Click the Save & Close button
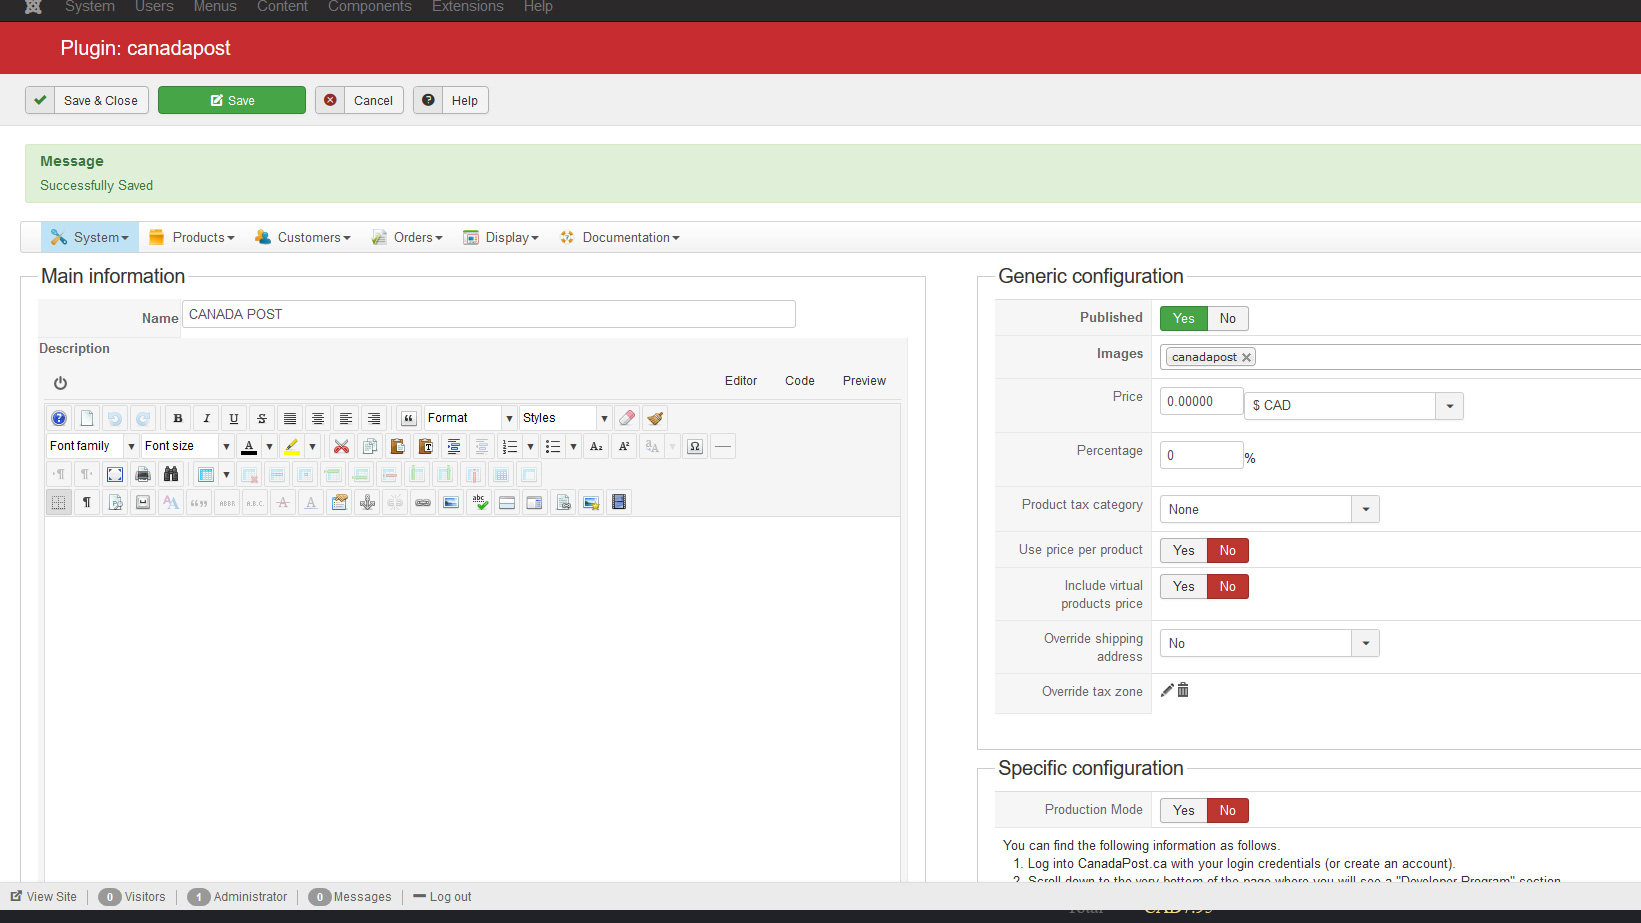The image size is (1641, 923). (87, 100)
